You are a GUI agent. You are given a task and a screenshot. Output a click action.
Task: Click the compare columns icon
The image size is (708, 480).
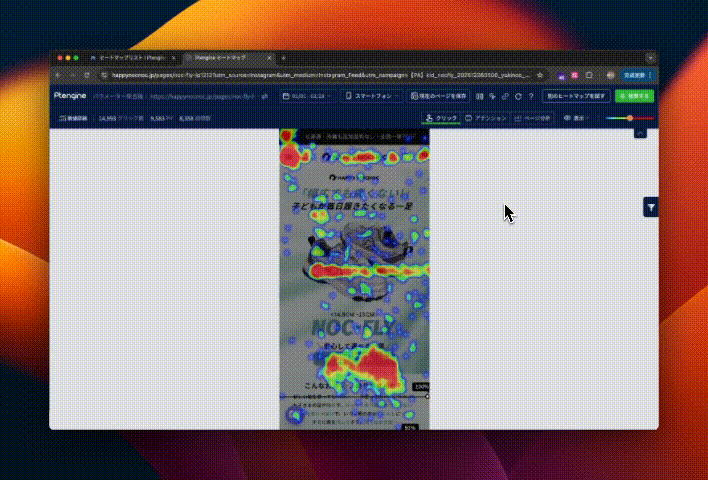tap(480, 96)
